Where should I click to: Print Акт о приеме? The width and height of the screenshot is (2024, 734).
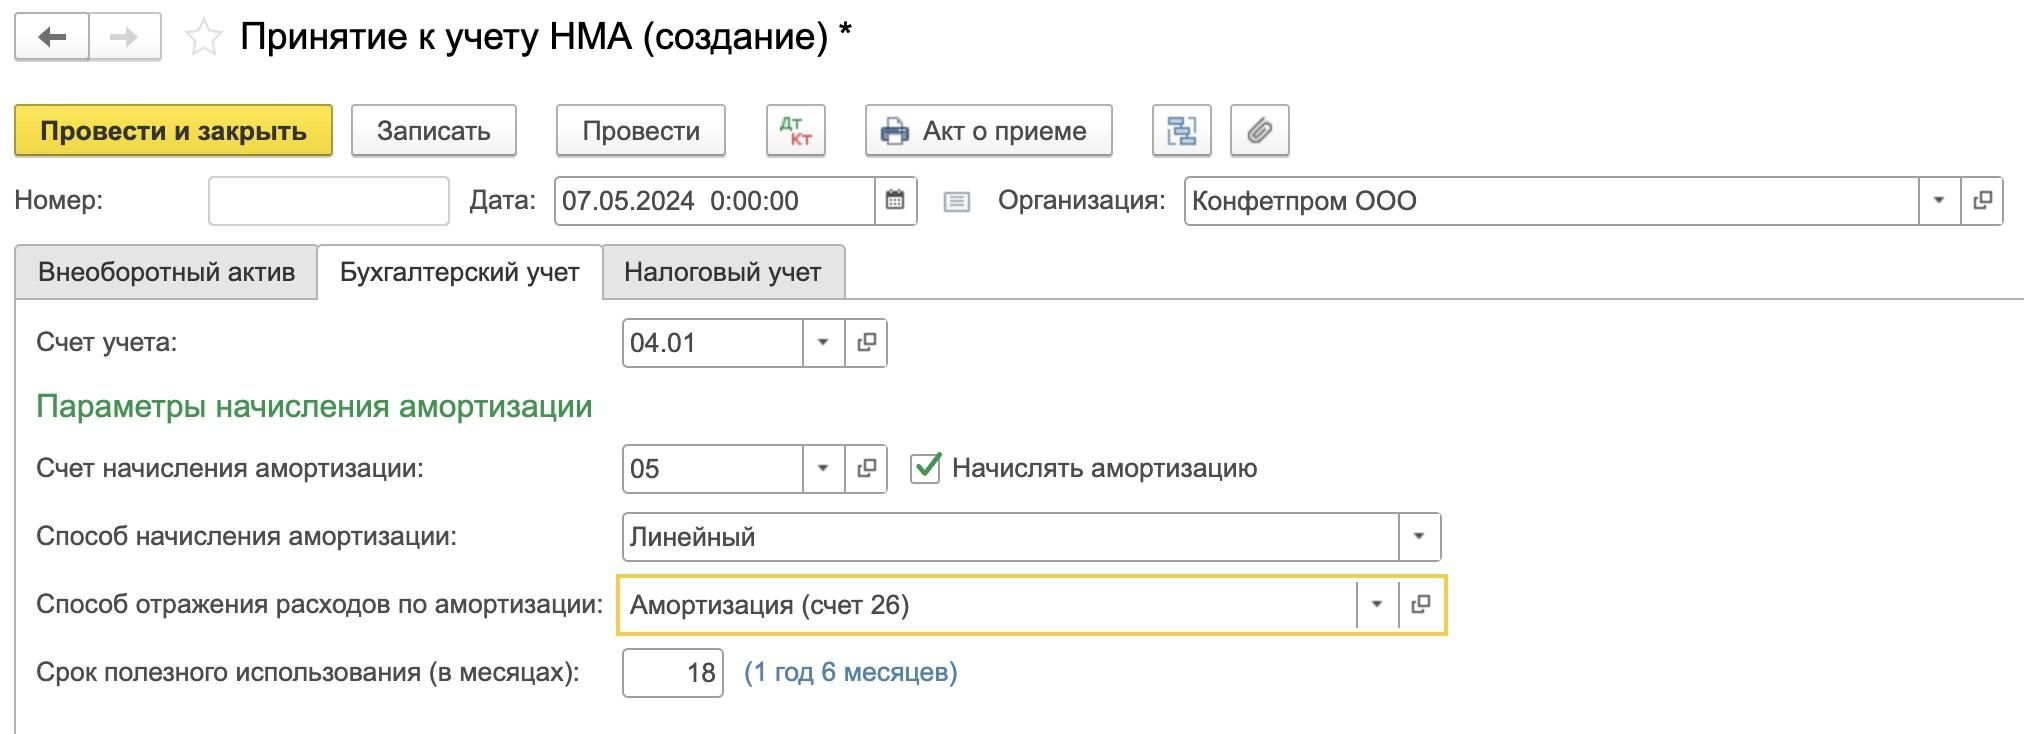pyautogui.click(x=988, y=131)
